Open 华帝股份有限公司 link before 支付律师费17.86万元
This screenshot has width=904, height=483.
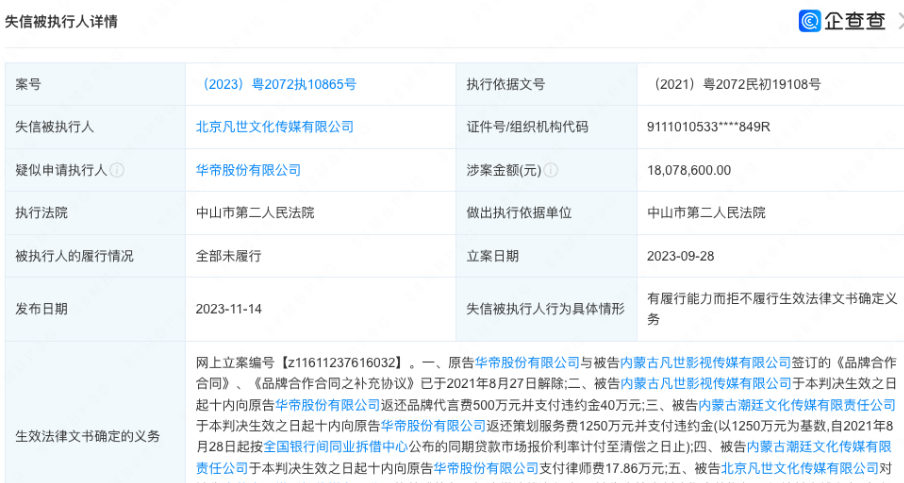[485, 468]
